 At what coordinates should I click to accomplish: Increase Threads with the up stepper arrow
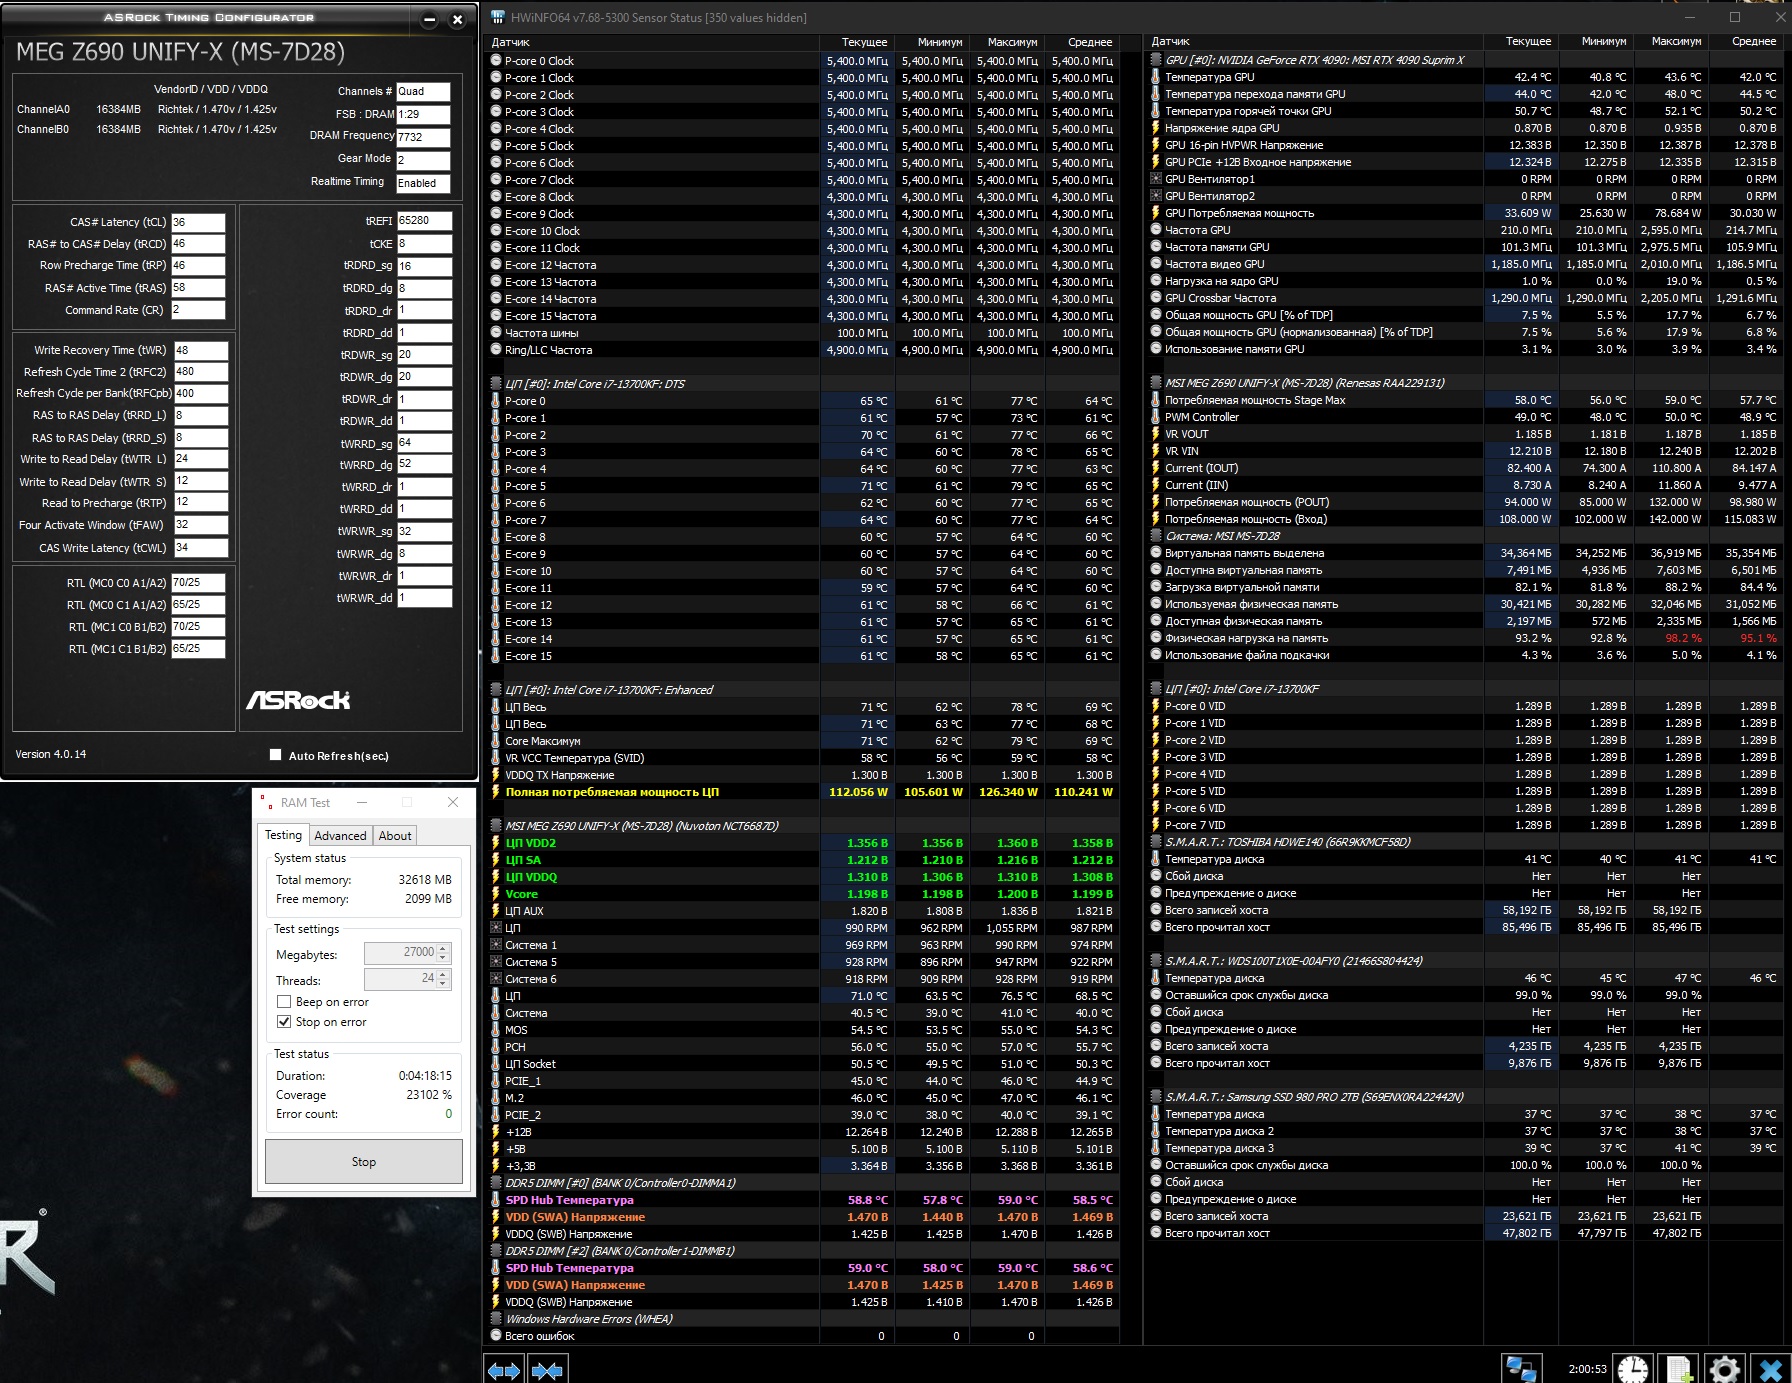coord(443,974)
